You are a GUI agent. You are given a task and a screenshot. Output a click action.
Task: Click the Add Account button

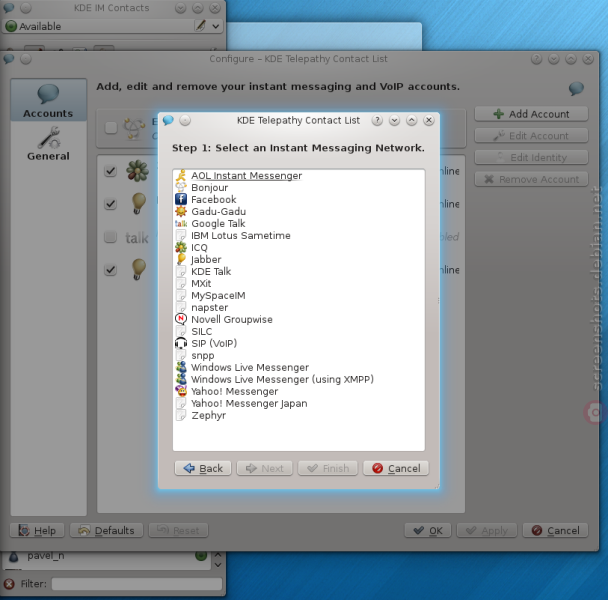(x=531, y=114)
